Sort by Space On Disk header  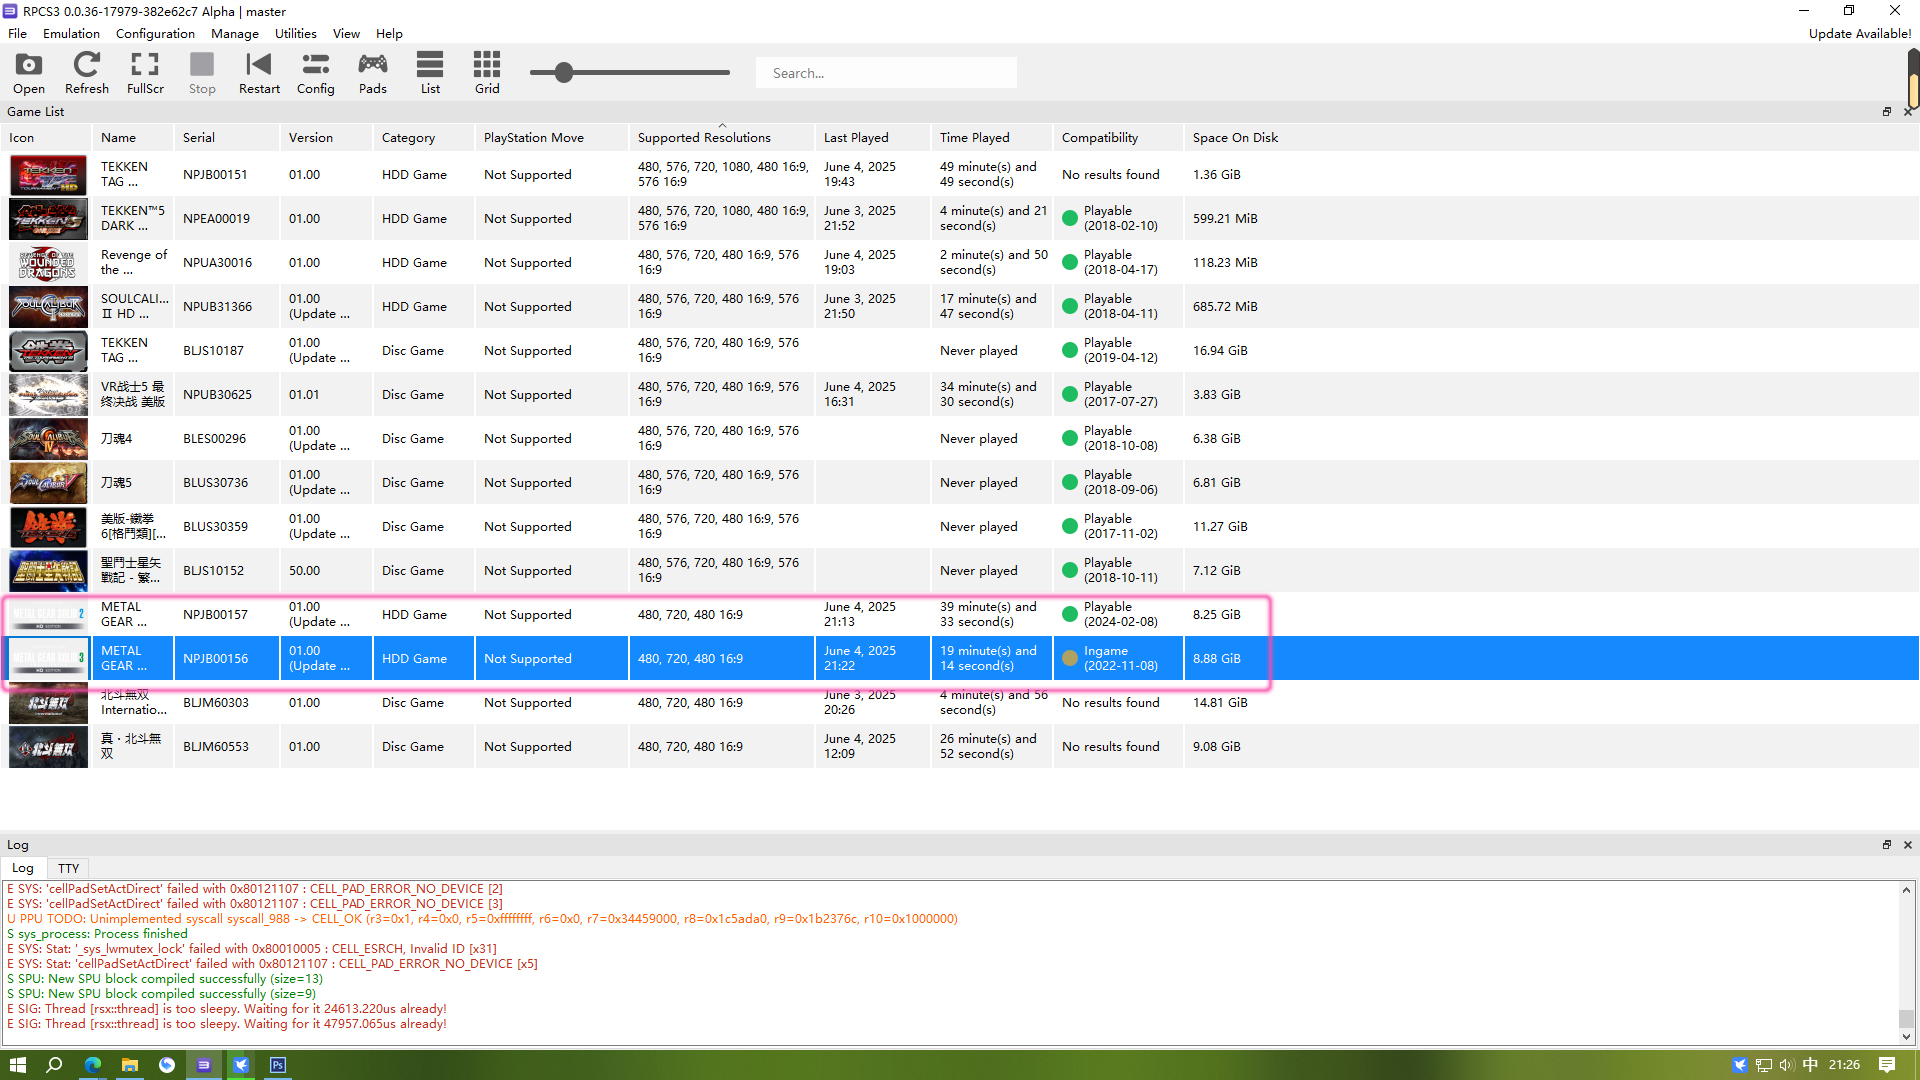click(1235, 138)
